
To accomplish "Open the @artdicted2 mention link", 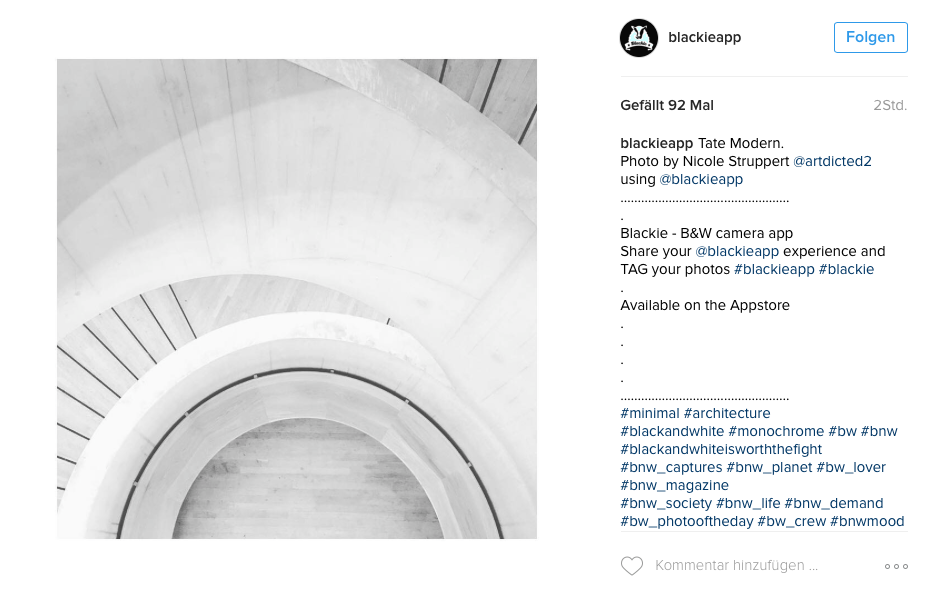I will pos(832,161).
